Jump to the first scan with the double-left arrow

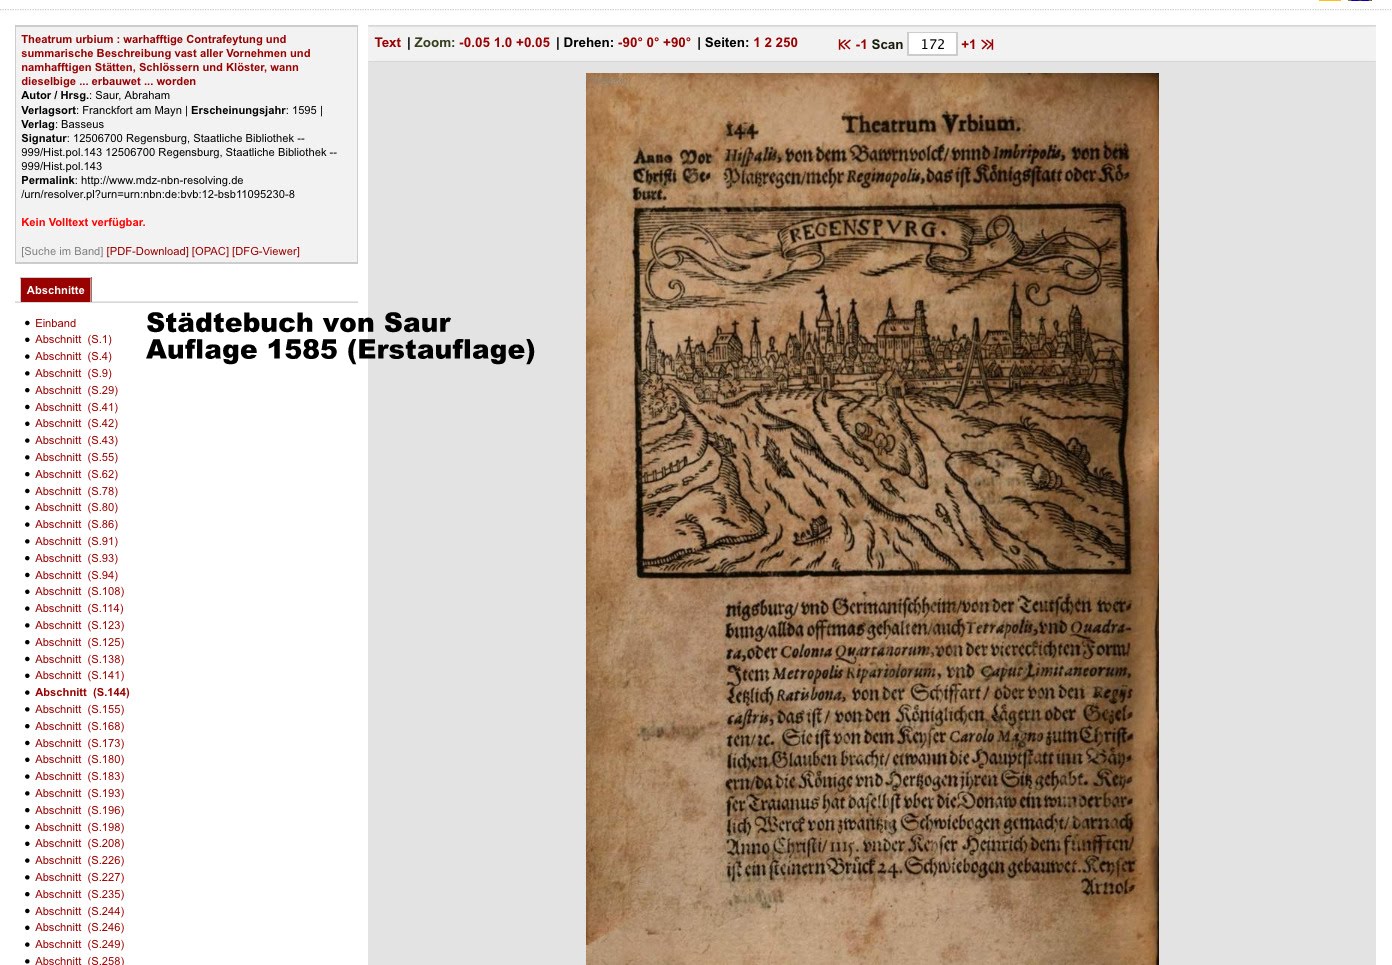pos(844,44)
